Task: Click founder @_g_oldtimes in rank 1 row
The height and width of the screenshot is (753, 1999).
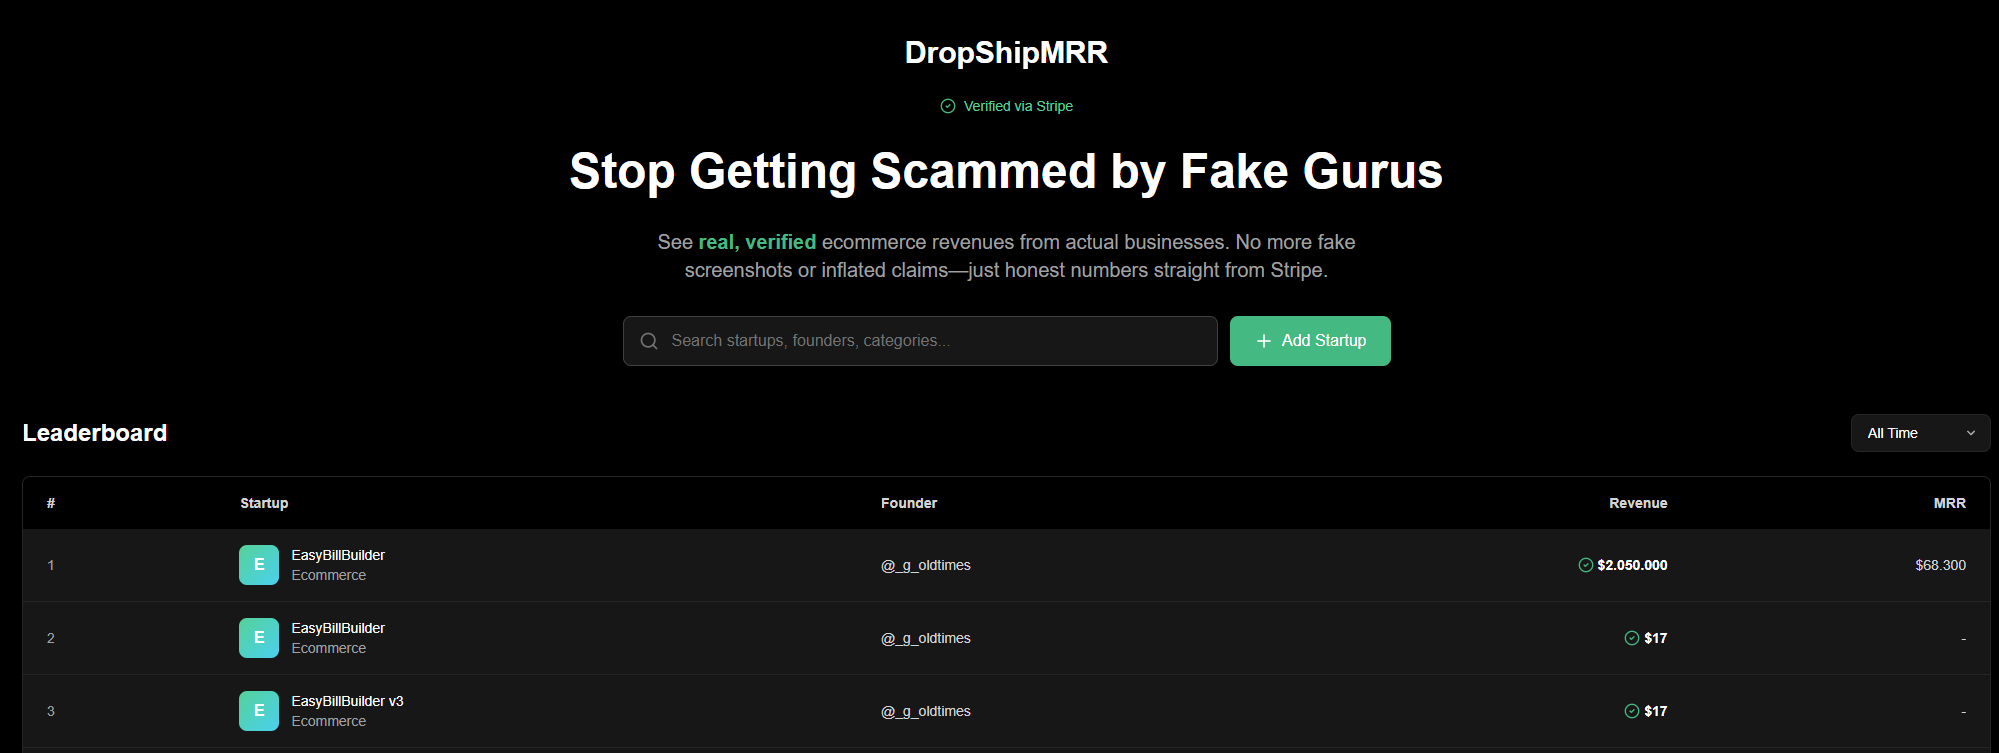Action: click(926, 565)
